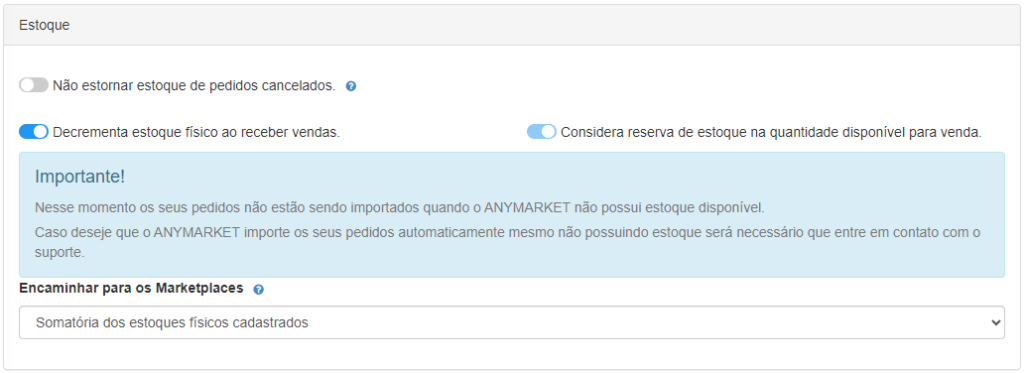Click the alert sentence starting with Caso deseje

507,242
